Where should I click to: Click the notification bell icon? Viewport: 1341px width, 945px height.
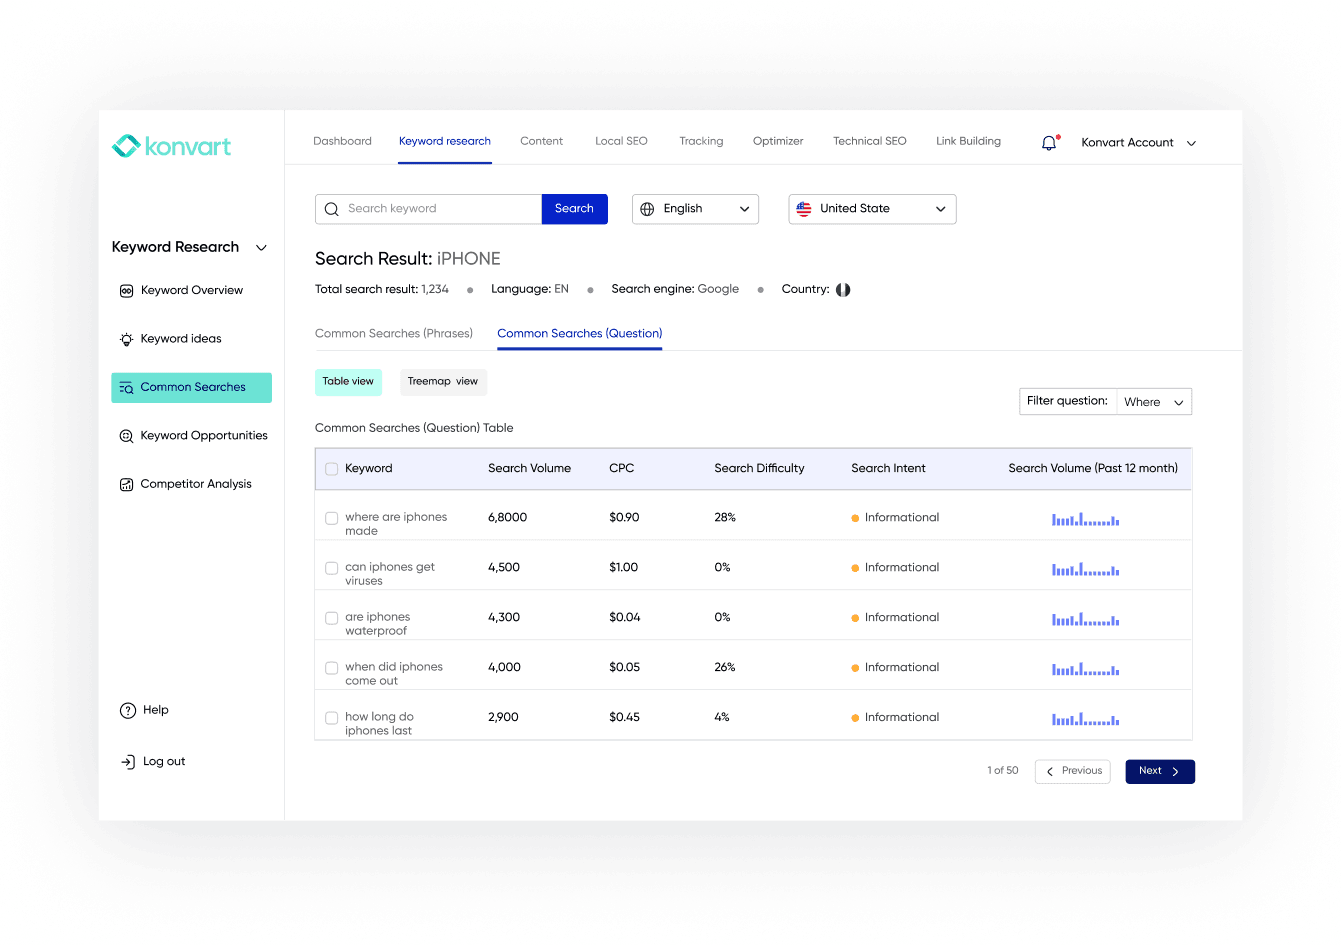pyautogui.click(x=1049, y=143)
